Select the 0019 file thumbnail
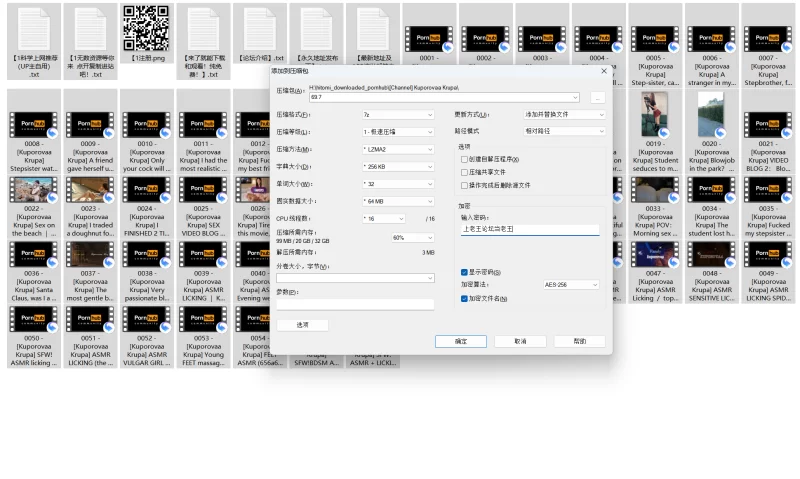This screenshot has width=800, height=479. [x=655, y=114]
